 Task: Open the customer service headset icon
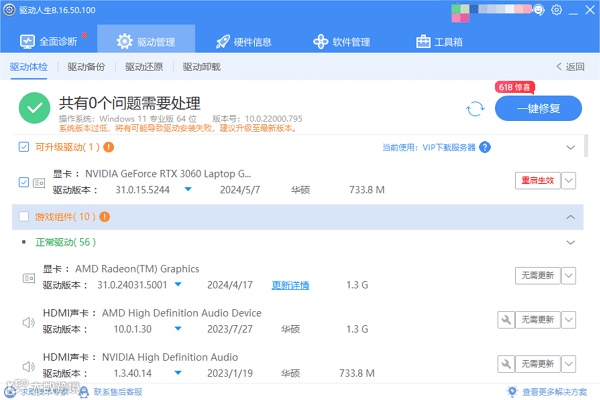point(539,10)
